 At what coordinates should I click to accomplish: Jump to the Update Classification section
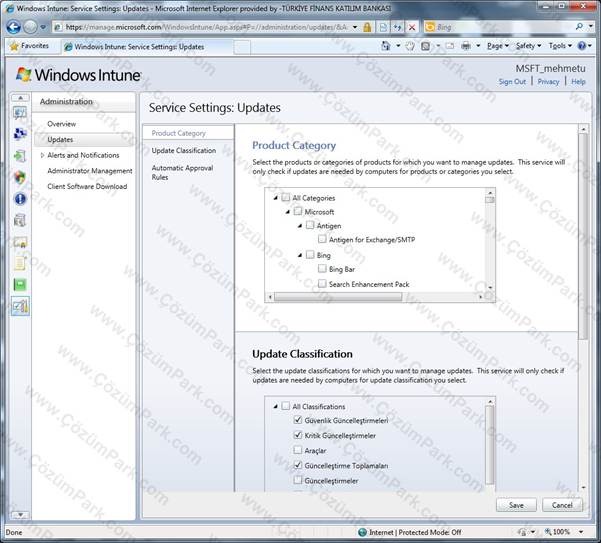[x=184, y=151]
